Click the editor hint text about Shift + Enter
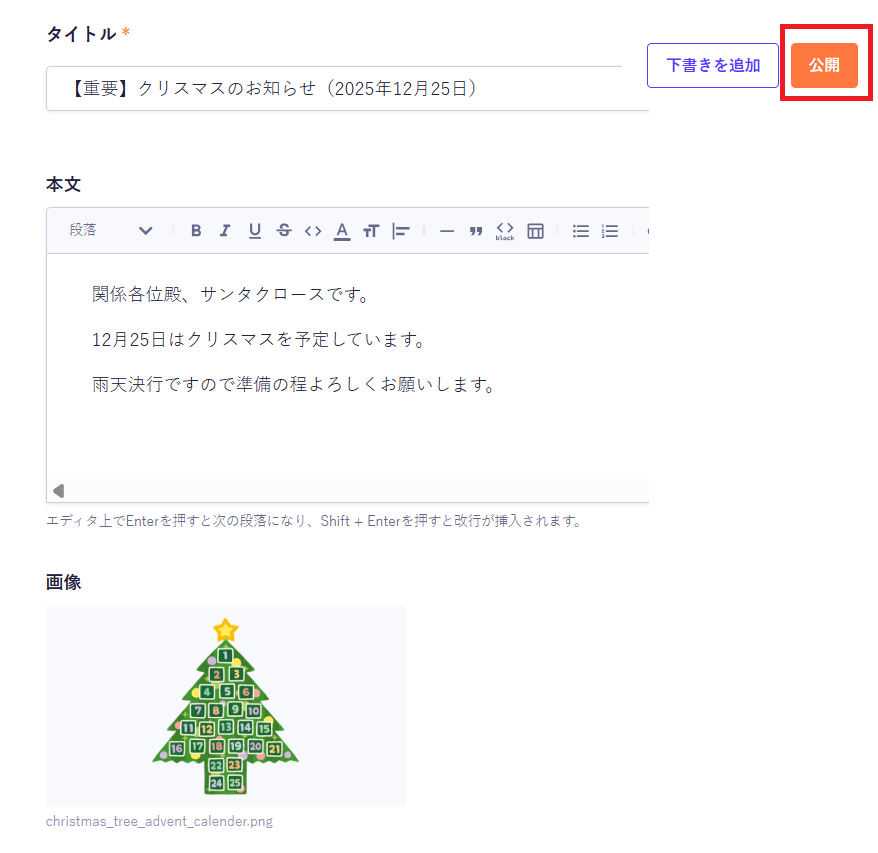 coord(314,521)
